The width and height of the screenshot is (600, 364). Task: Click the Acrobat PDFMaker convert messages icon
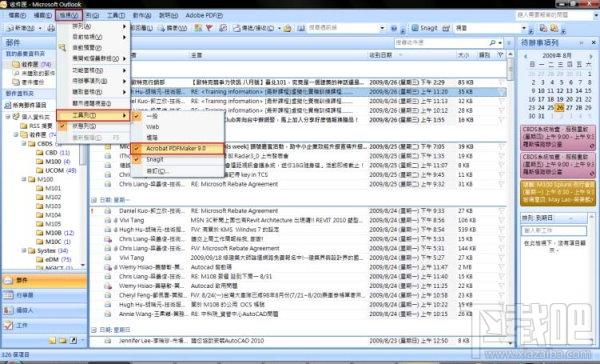tap(543, 28)
